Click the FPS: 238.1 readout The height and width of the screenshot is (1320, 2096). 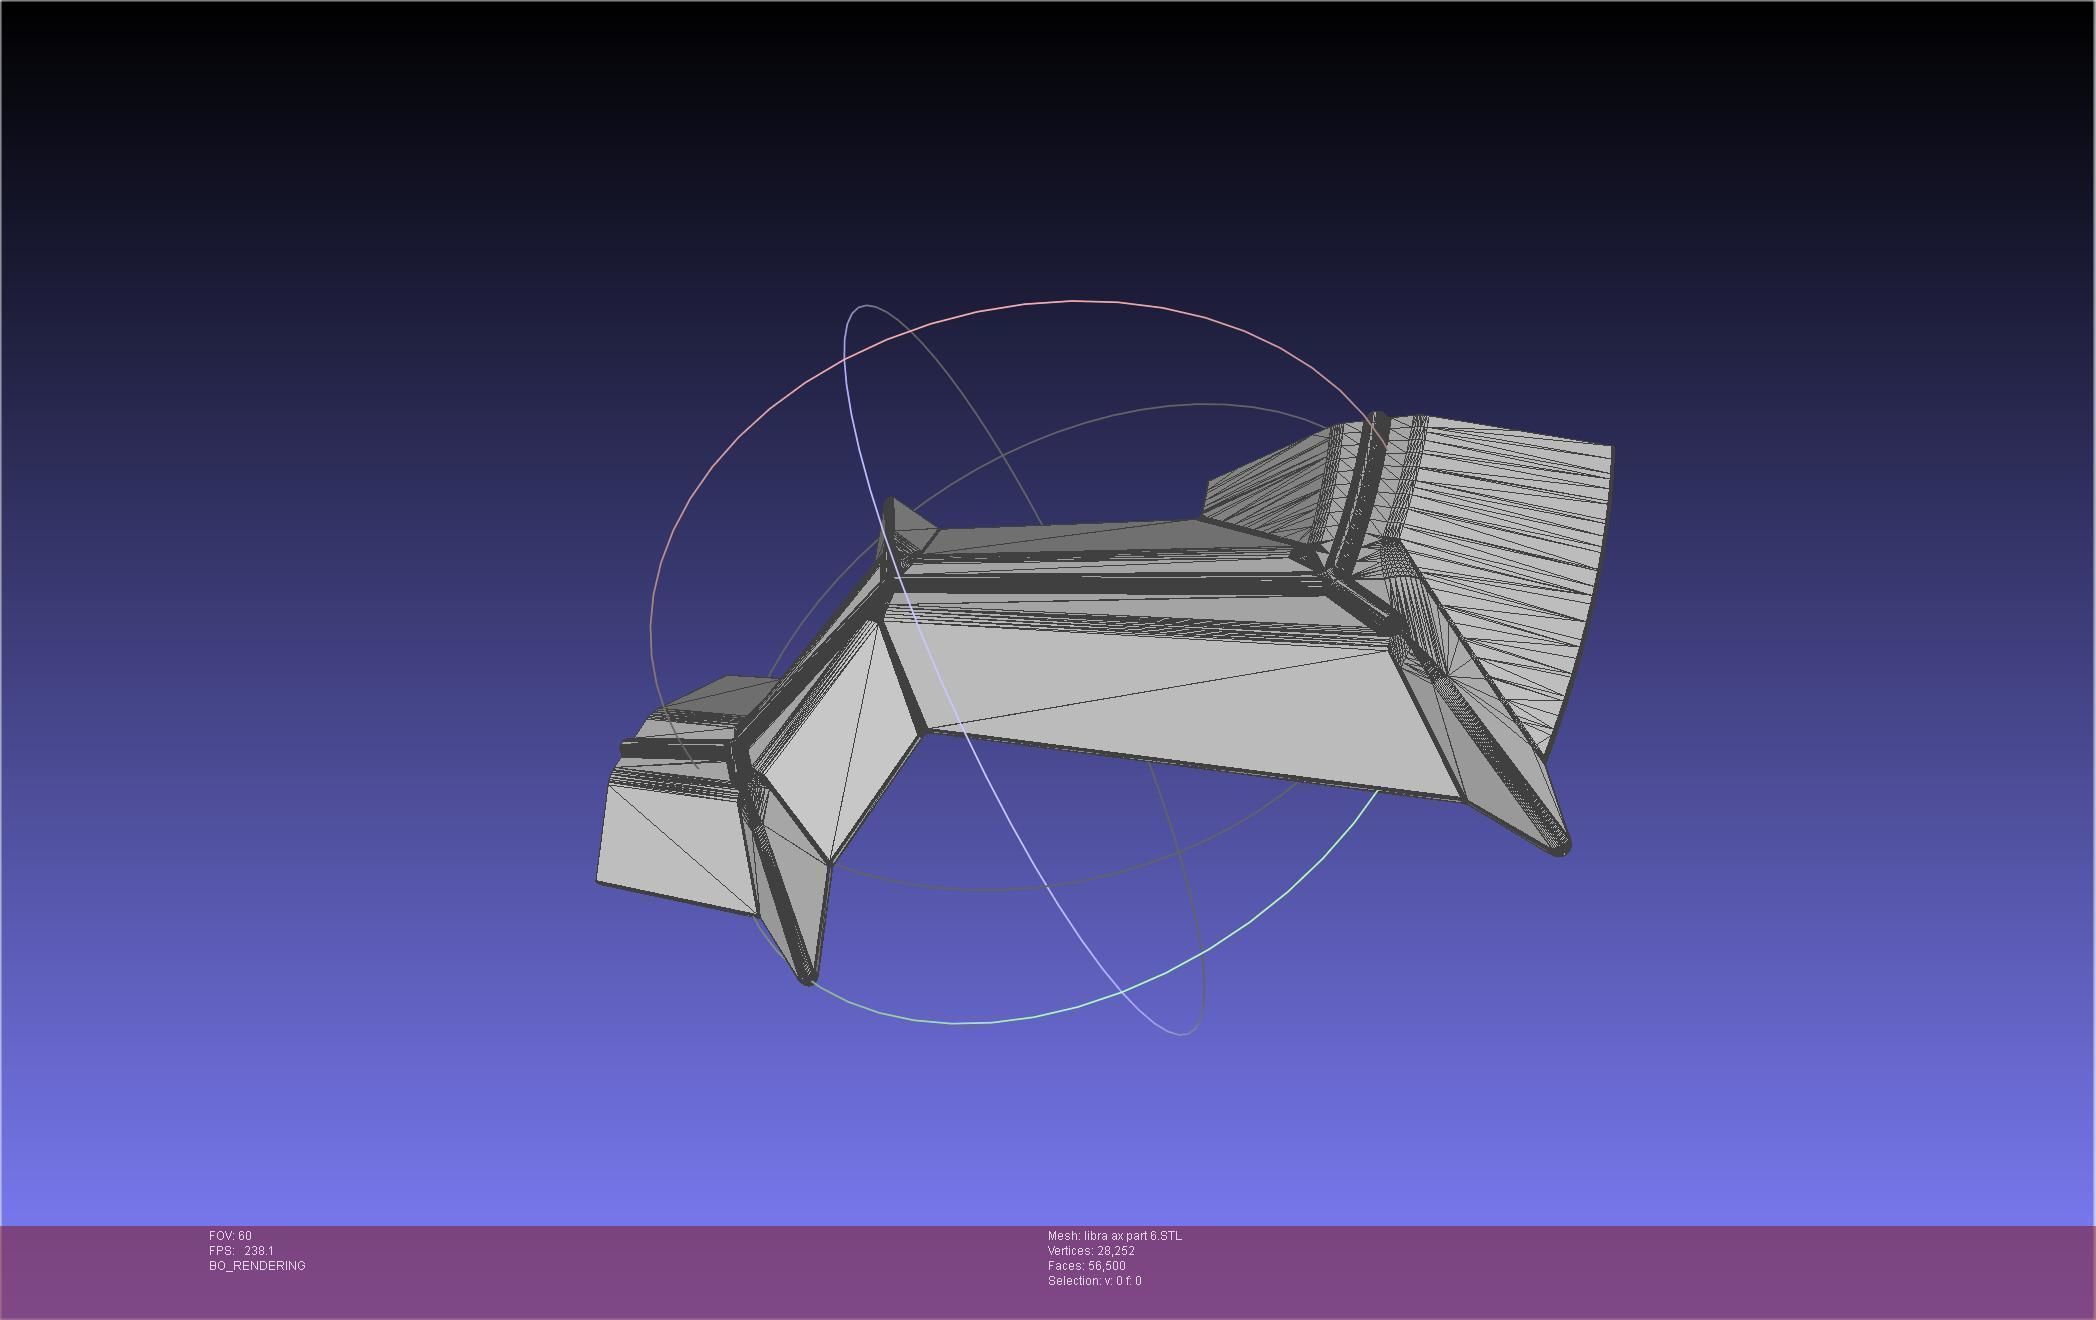pyautogui.click(x=241, y=1251)
